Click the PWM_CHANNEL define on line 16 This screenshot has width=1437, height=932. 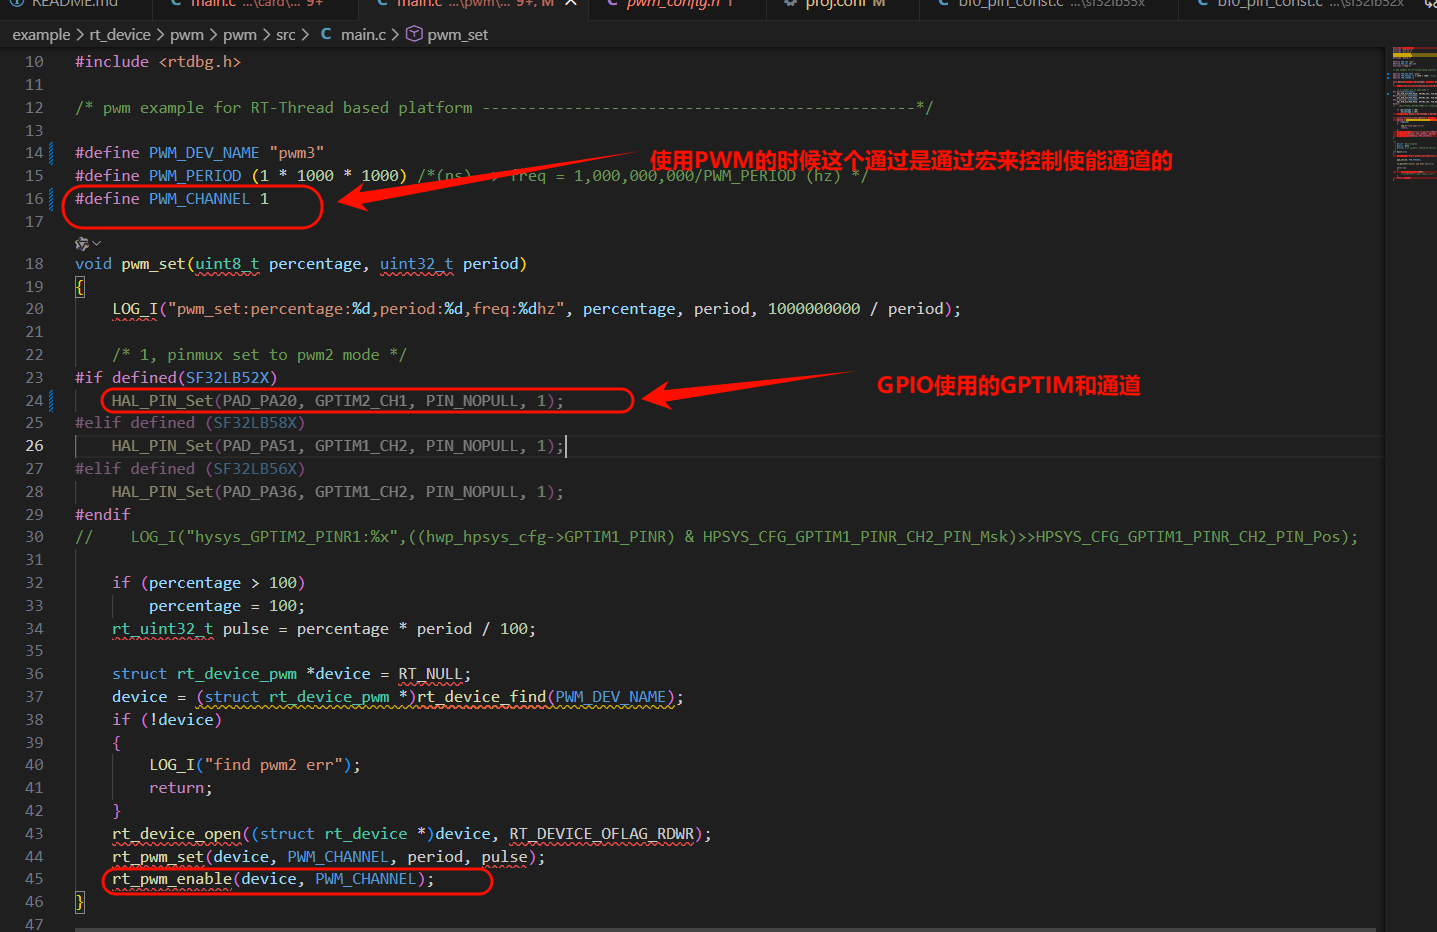[199, 198]
